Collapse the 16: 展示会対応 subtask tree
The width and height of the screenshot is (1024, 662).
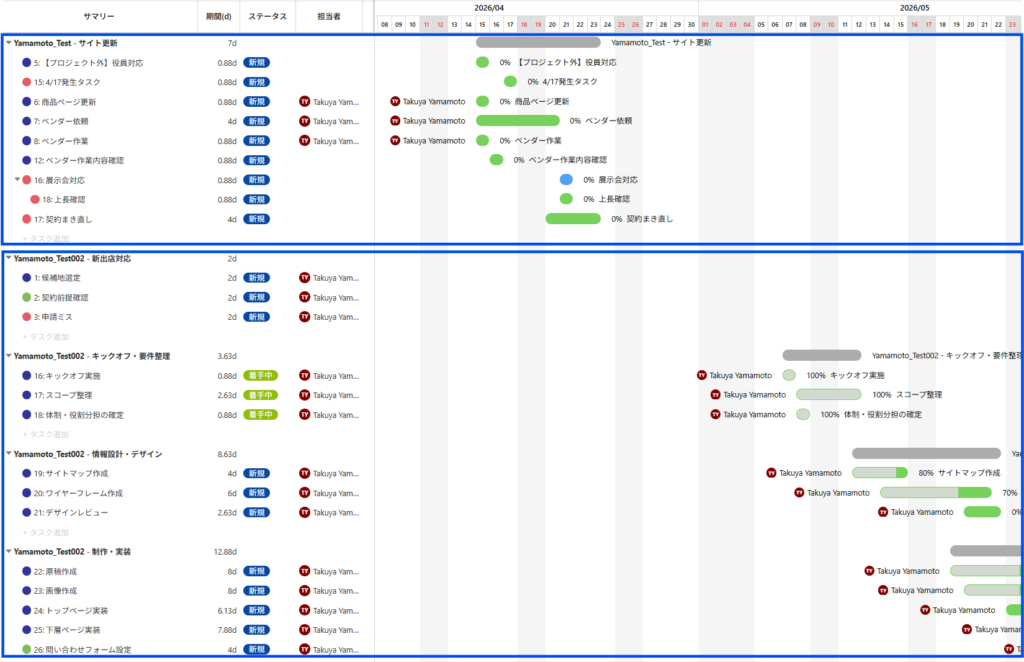click(x=17, y=180)
